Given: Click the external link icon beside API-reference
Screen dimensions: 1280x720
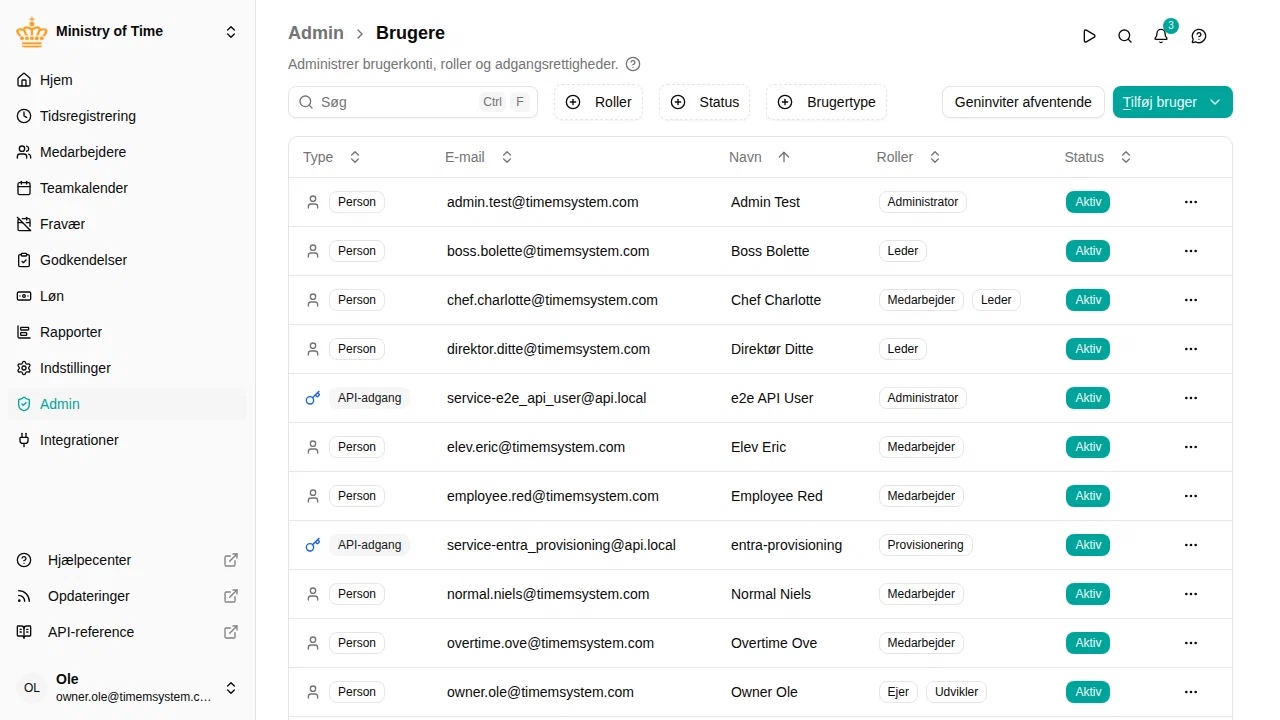Looking at the screenshot, I should click(x=231, y=632).
